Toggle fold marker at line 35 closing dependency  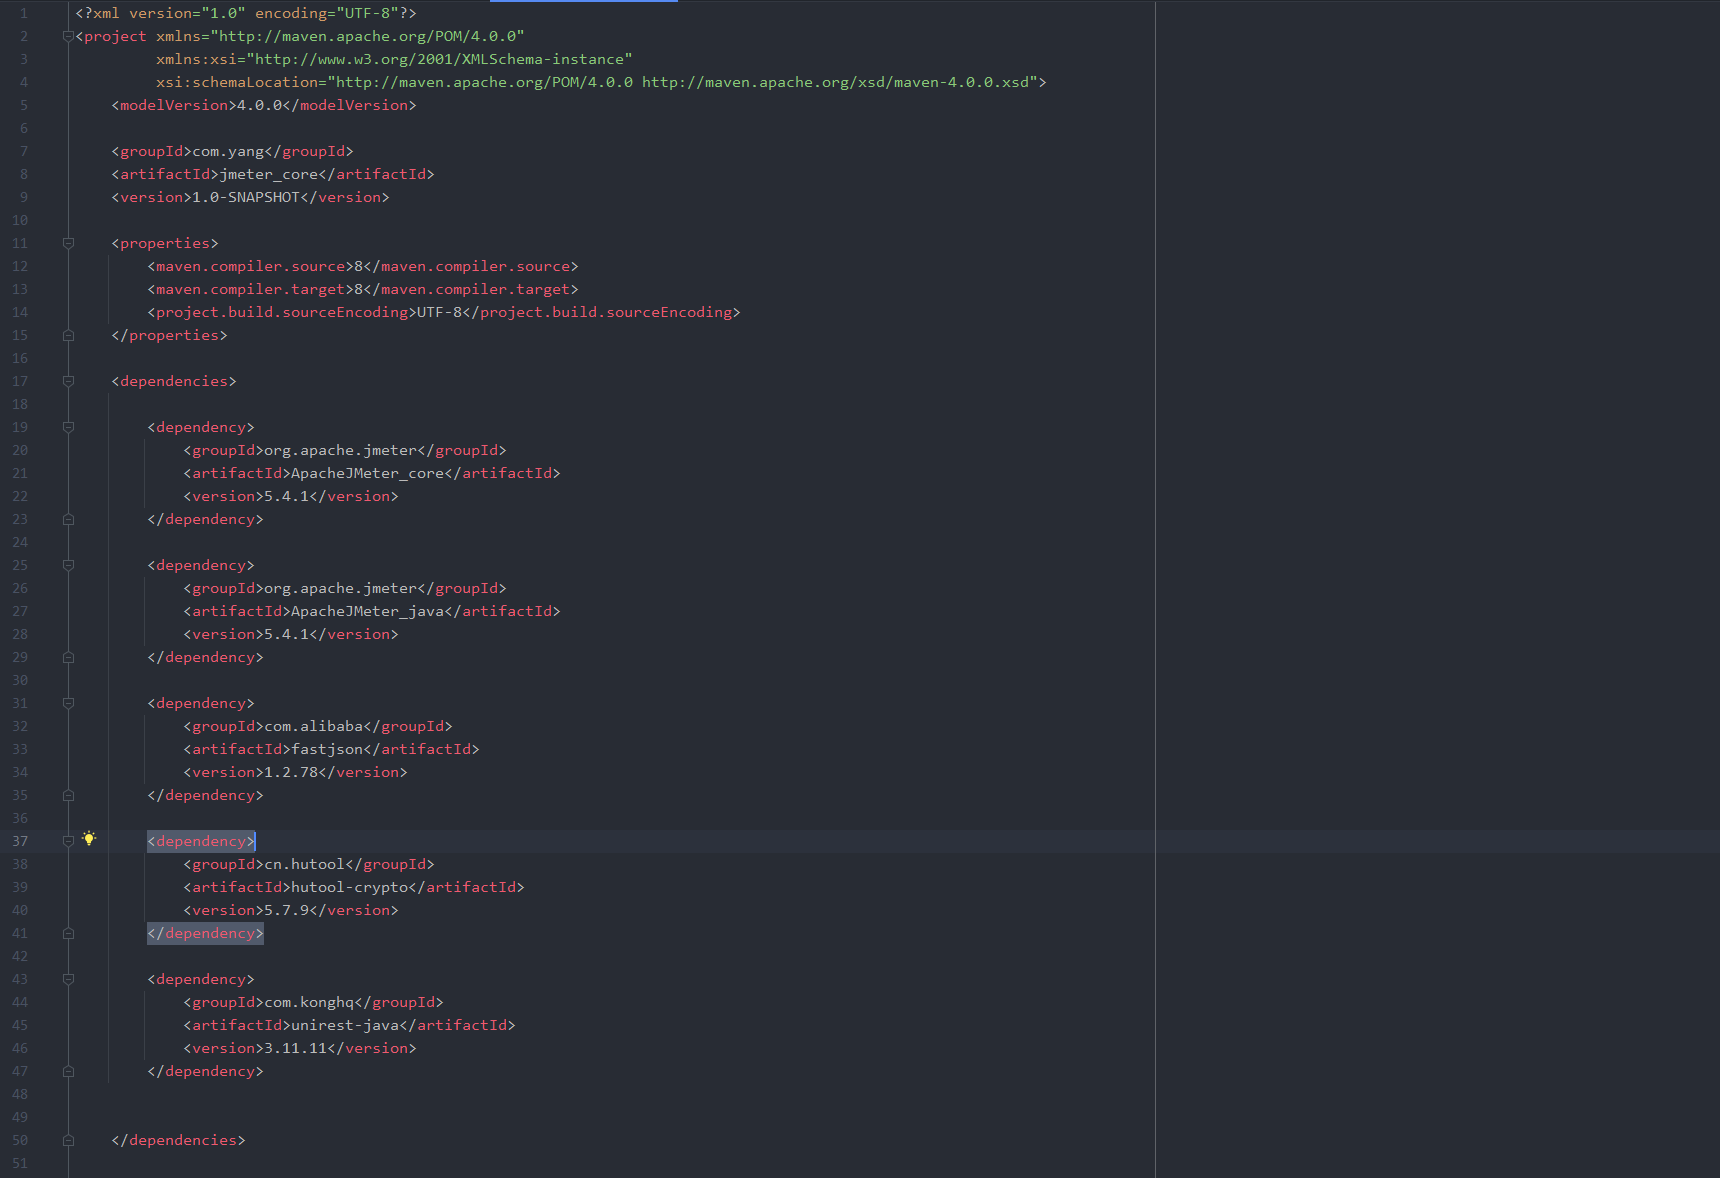pyautogui.click(x=68, y=795)
